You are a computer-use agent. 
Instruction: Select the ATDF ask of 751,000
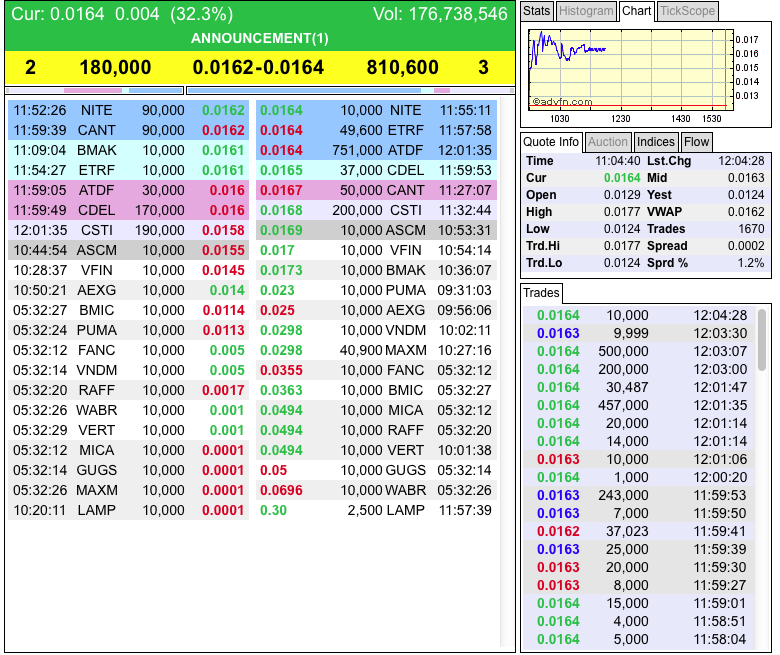tap(377, 150)
